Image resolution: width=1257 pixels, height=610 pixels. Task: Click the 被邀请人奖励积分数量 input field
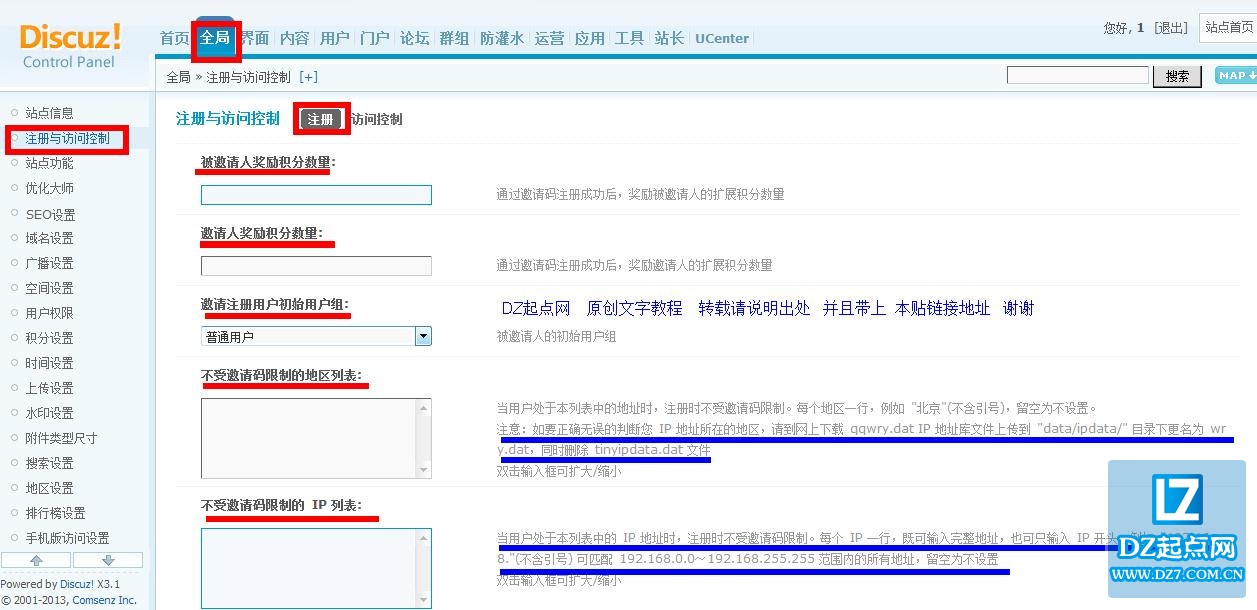(315, 194)
